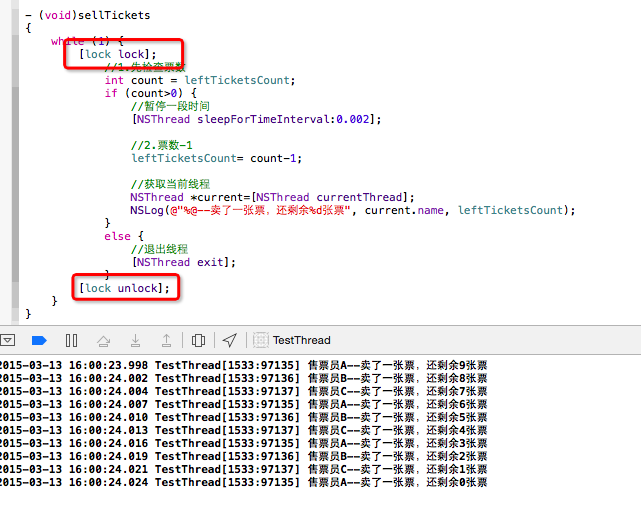Click the [lock lock]; code line
Image resolution: width=641 pixels, height=509 pixels.
[118, 54]
